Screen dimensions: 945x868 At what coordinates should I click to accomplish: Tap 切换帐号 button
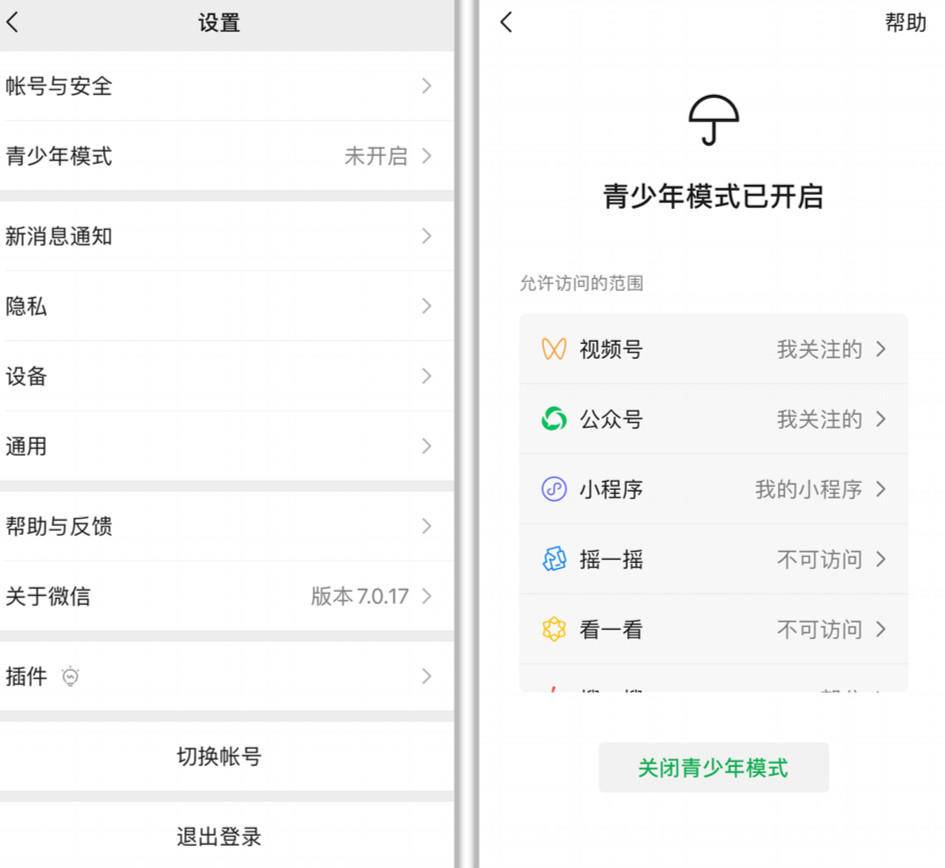point(227,756)
